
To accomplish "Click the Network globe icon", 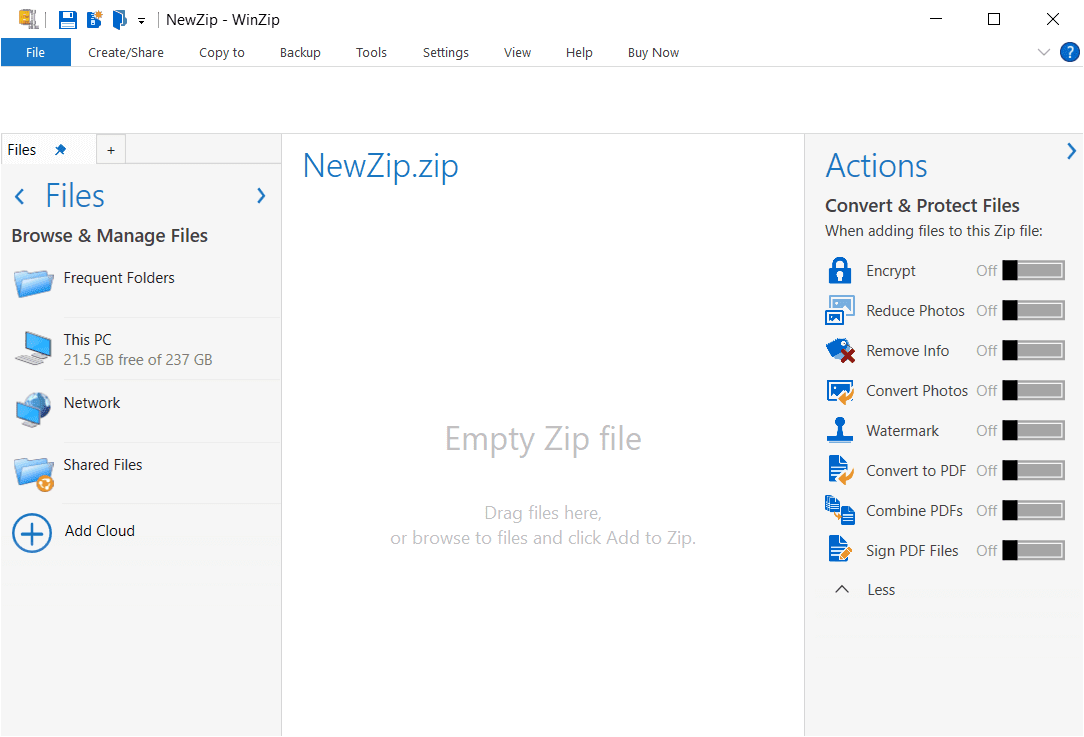I will click(x=33, y=410).
